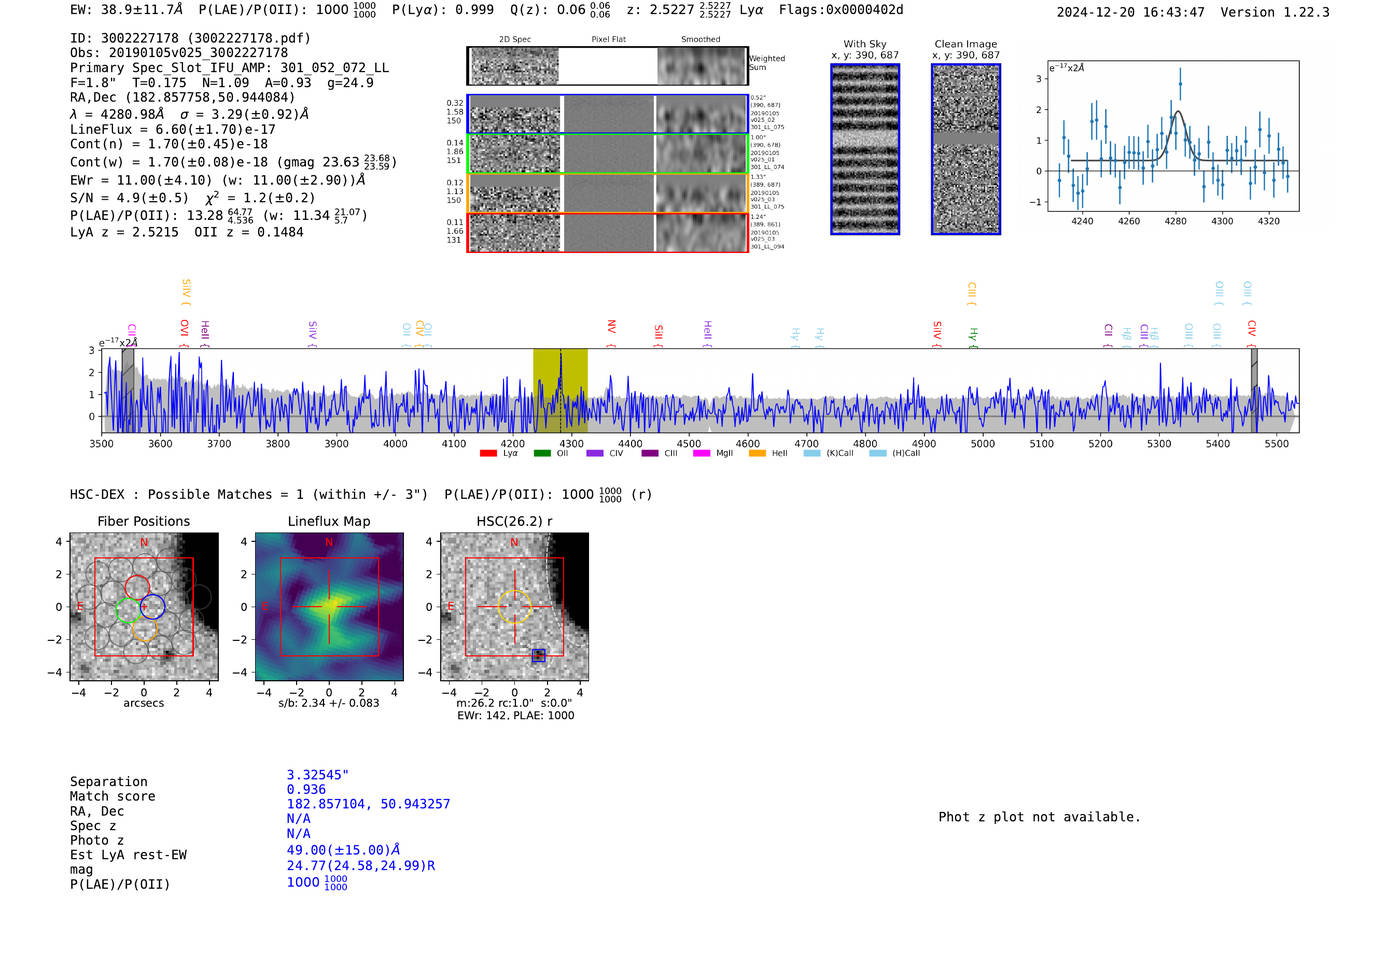Select the red-bordered 2D spectrum row
Screen dimensions: 1400x953
click(x=608, y=233)
